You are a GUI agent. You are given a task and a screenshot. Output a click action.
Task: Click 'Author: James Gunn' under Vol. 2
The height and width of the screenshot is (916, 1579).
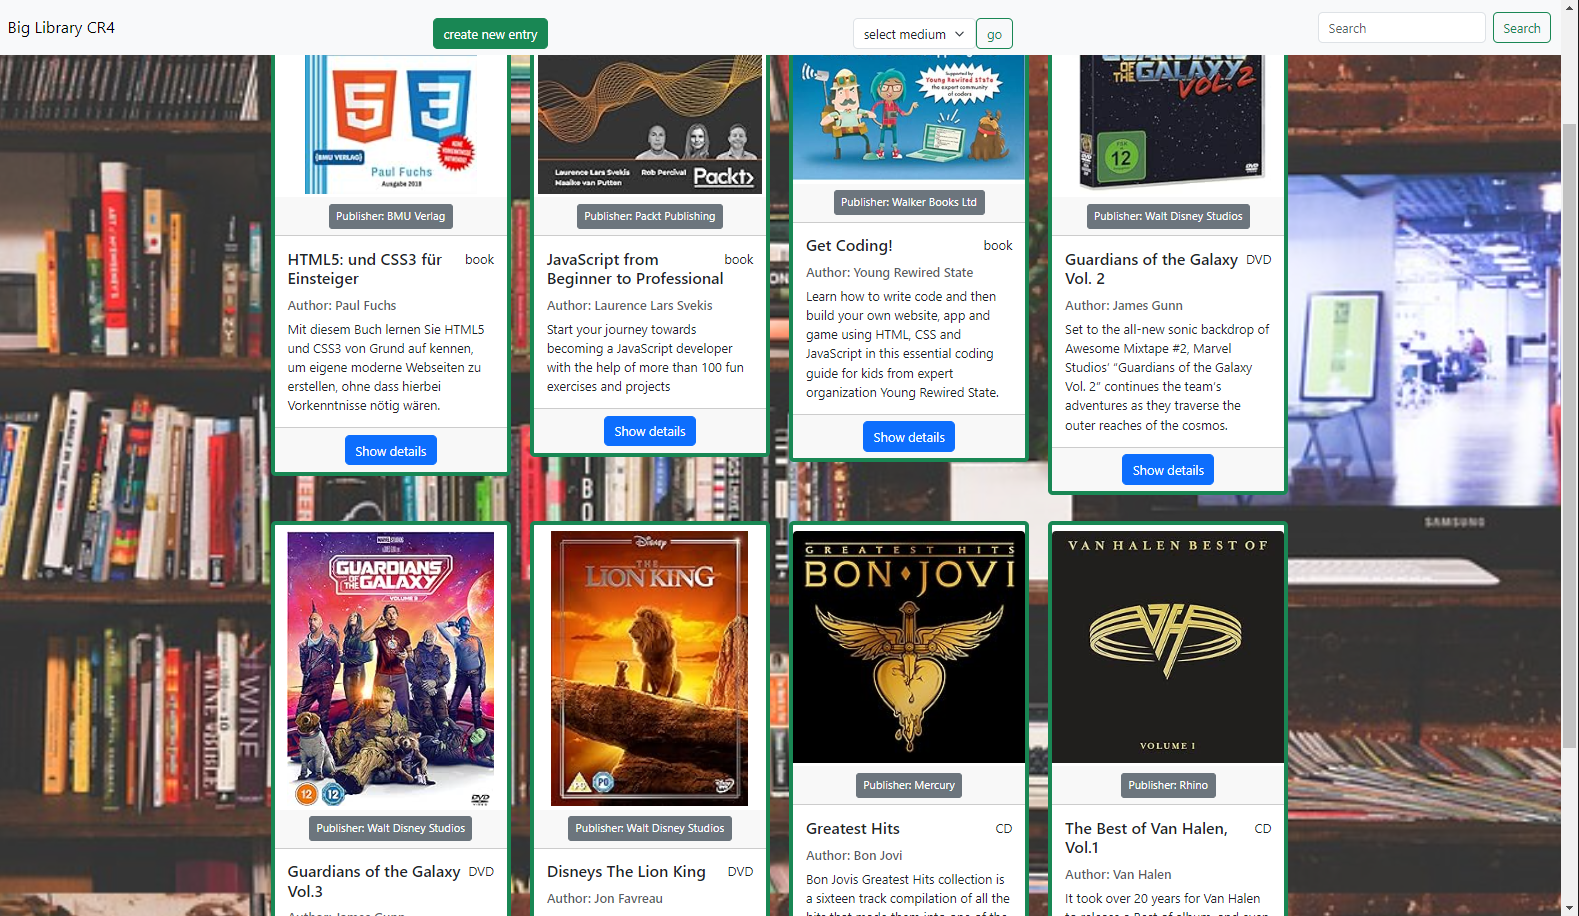click(x=1124, y=306)
